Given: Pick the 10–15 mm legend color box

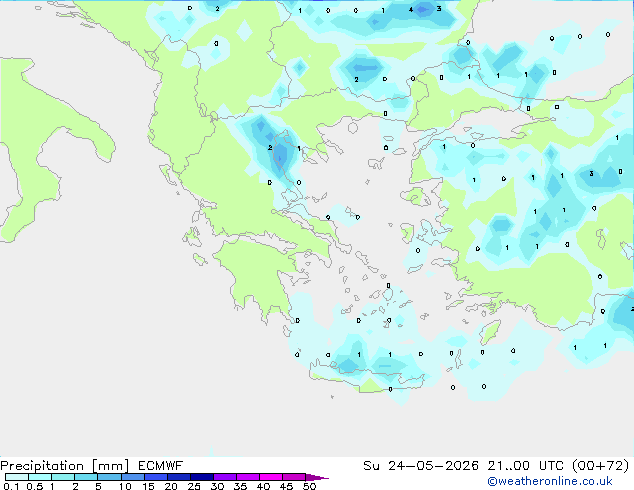Looking at the screenshot, I should 132,477.
